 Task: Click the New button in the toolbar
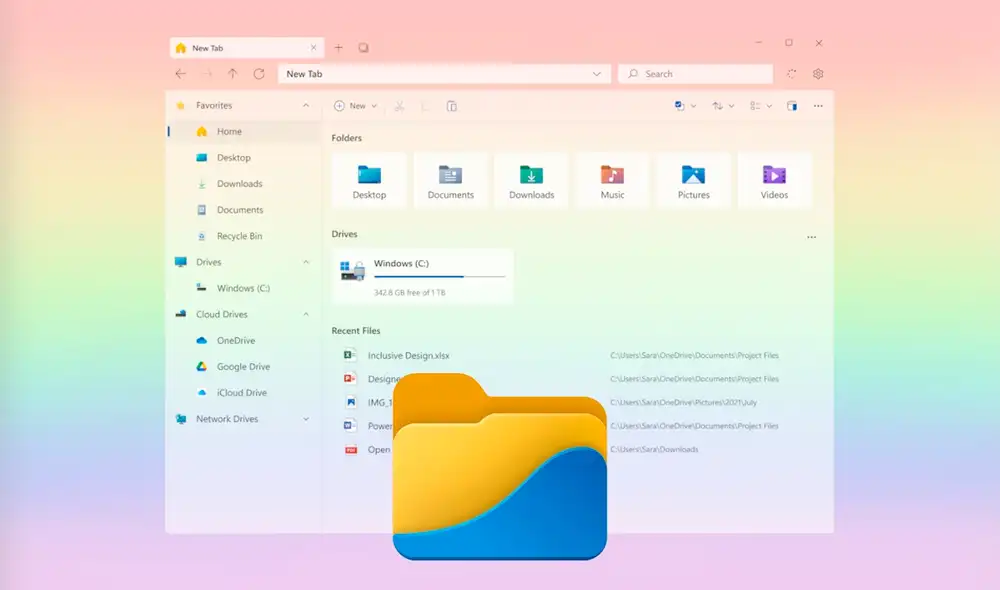coord(355,106)
